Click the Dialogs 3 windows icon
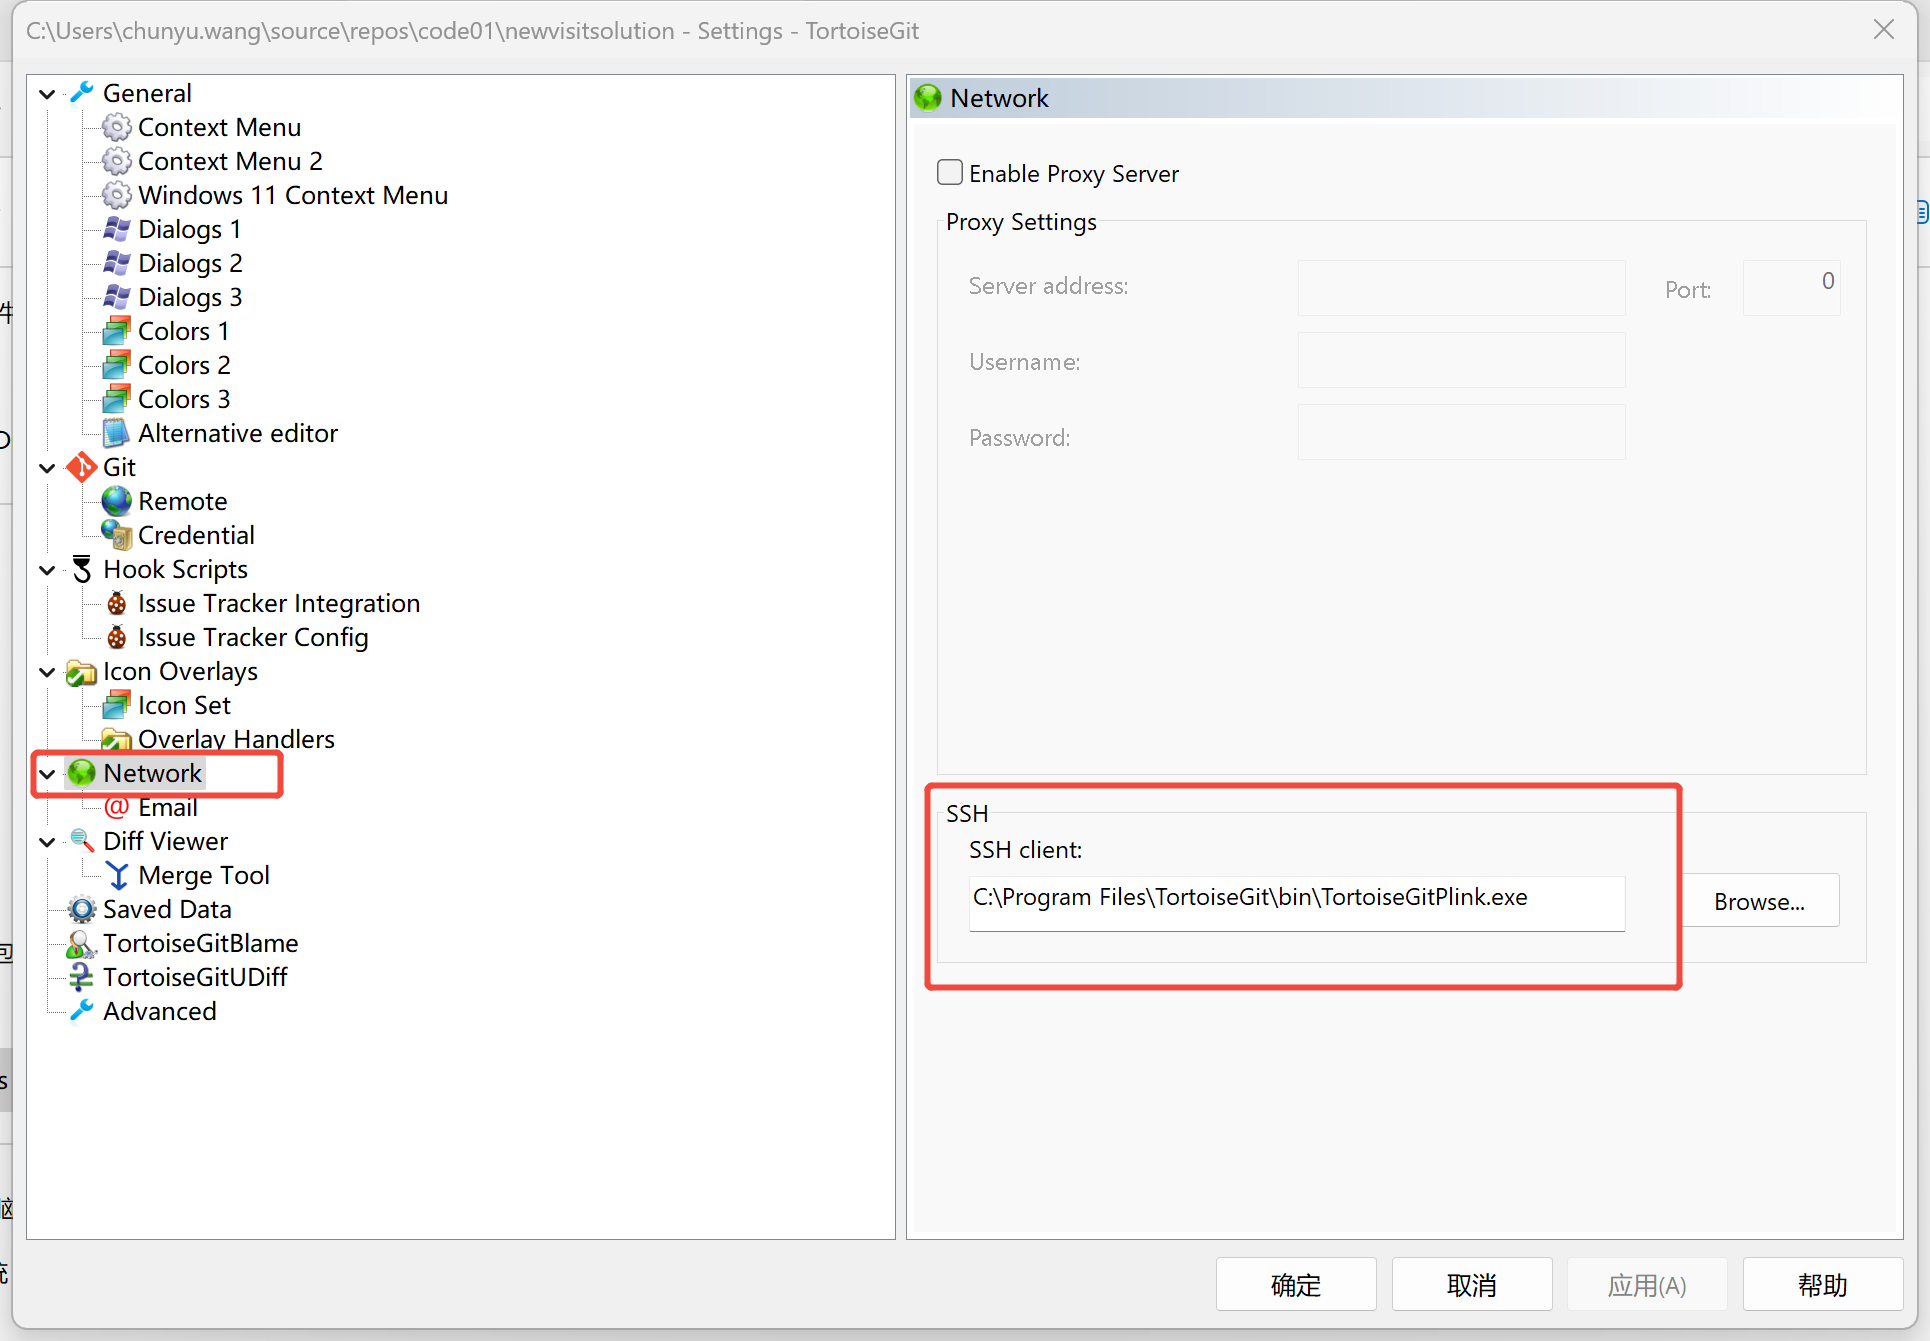This screenshot has width=1930, height=1341. pos(117,297)
